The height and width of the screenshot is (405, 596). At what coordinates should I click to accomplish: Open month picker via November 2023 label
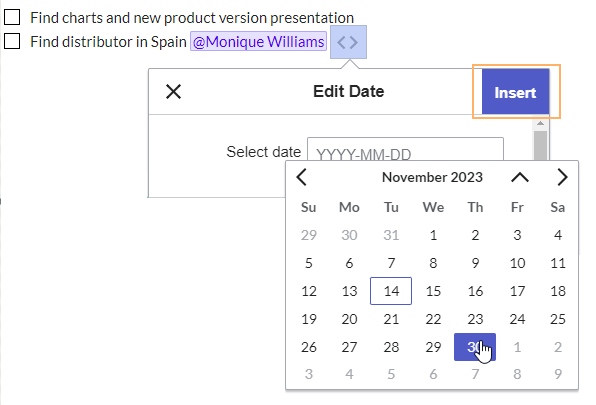point(432,177)
